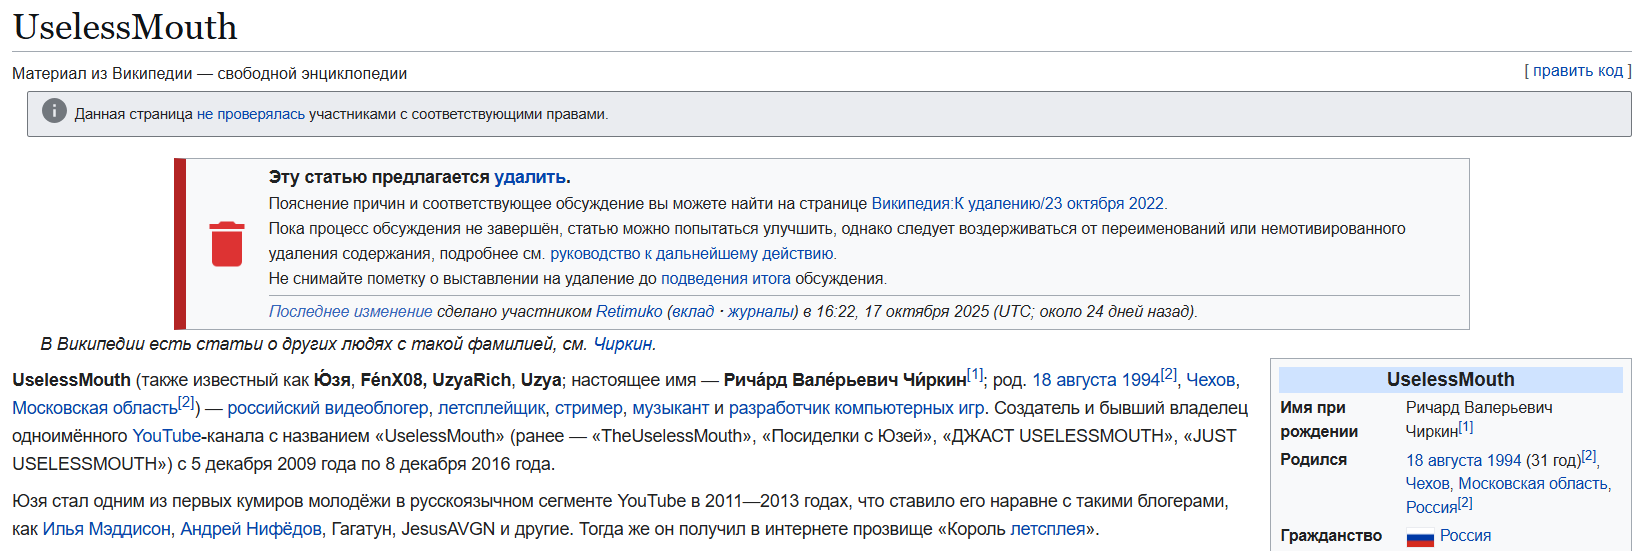Click the 'Гражданство' infobox label

pyautogui.click(x=1331, y=536)
